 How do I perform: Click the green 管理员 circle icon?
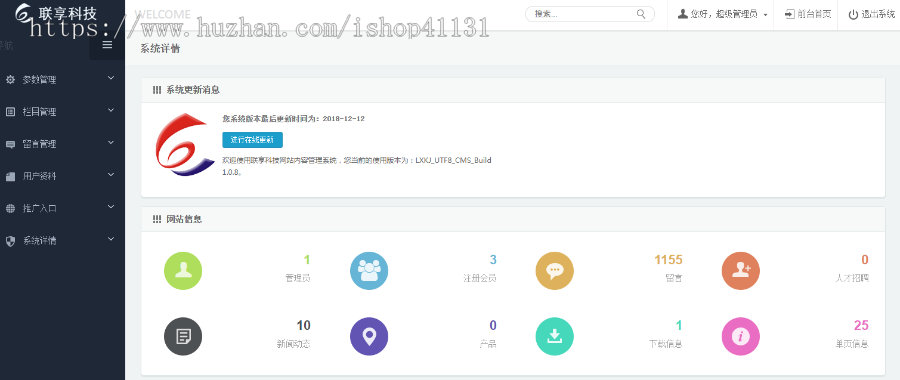point(183,271)
